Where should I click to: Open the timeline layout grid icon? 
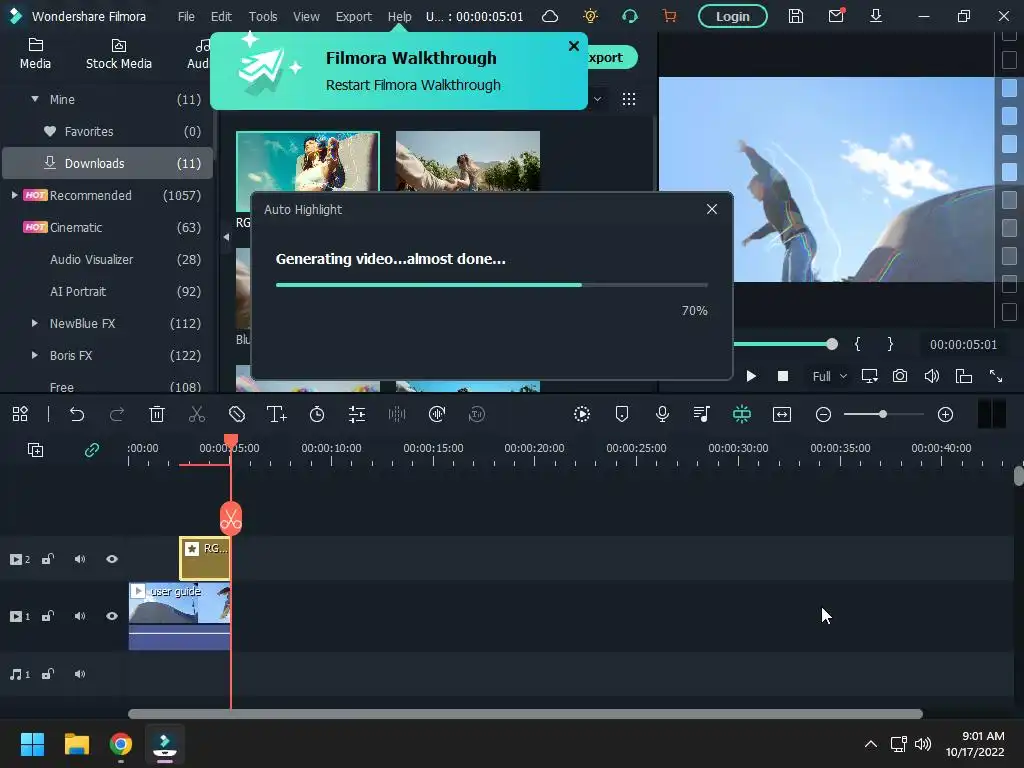tap(20, 414)
